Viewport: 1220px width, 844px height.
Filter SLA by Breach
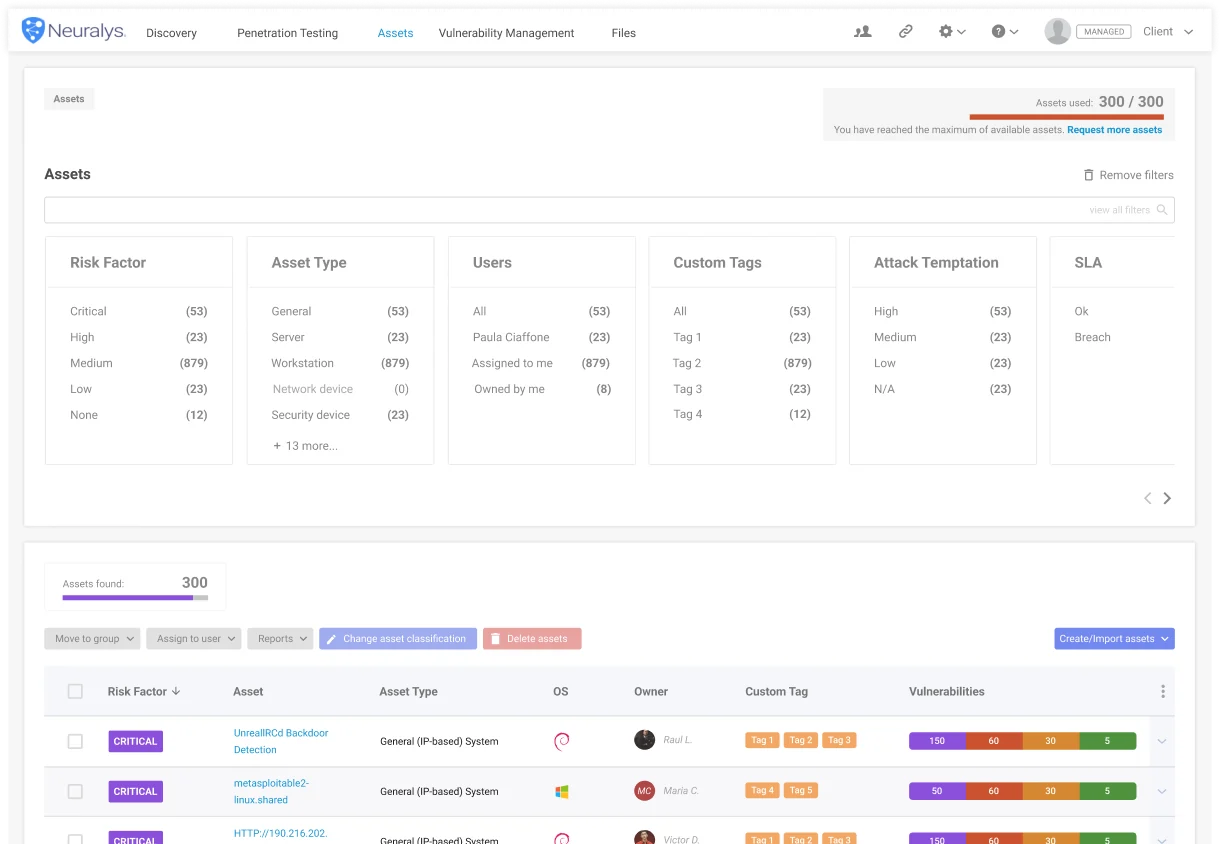point(1092,337)
